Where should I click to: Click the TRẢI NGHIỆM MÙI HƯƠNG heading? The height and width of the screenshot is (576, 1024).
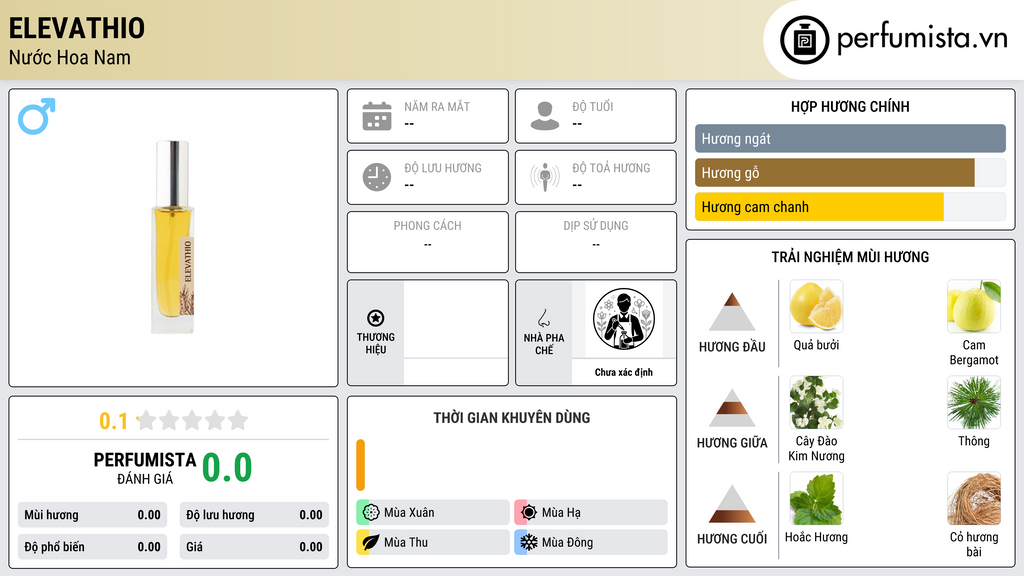(x=850, y=257)
